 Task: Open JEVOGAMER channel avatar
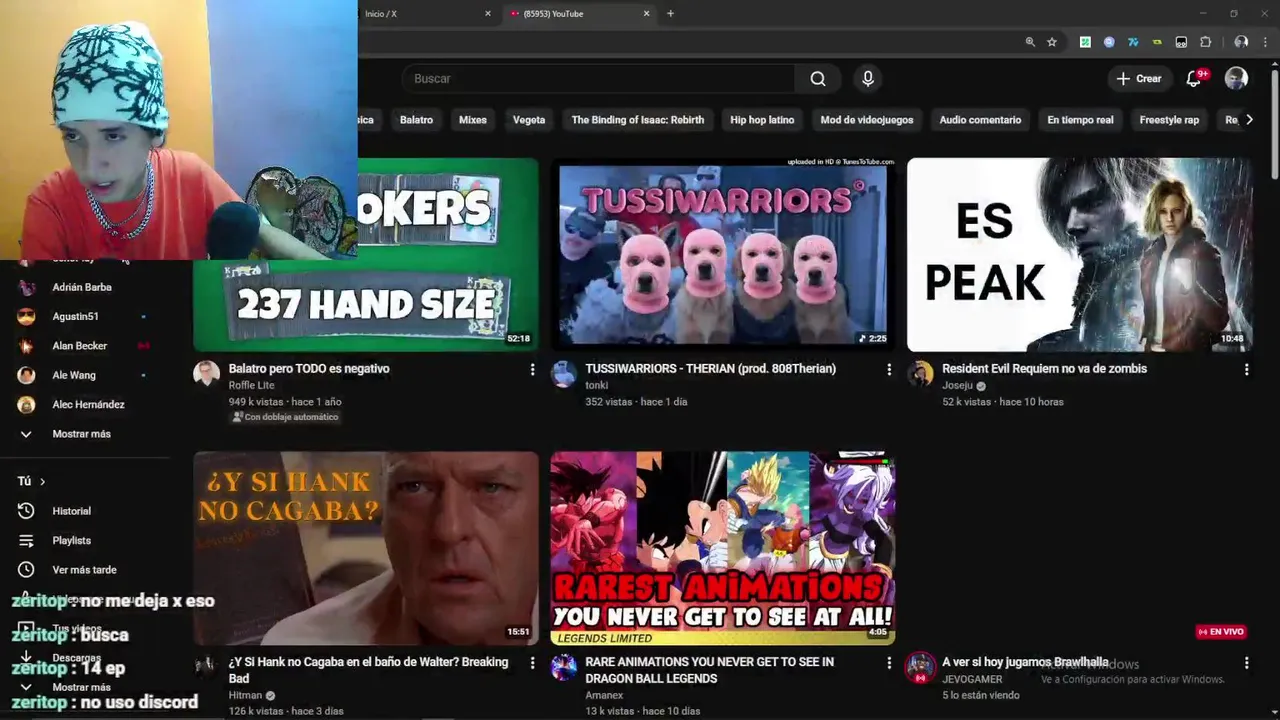coord(920,667)
